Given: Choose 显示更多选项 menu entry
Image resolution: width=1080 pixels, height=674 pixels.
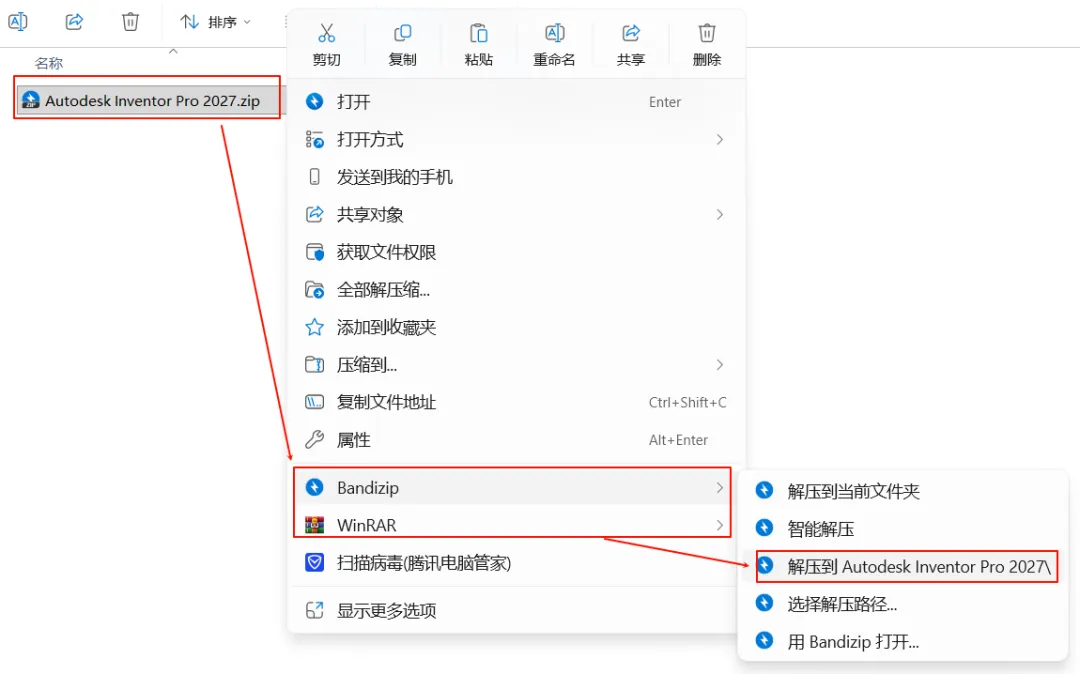Looking at the screenshot, I should click(516, 611).
